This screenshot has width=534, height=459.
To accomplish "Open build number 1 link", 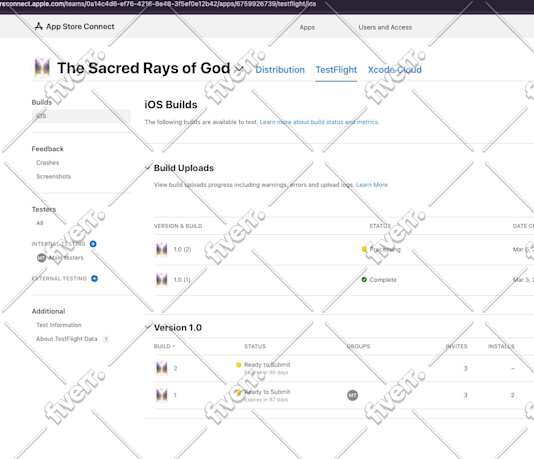I will coord(175,395).
